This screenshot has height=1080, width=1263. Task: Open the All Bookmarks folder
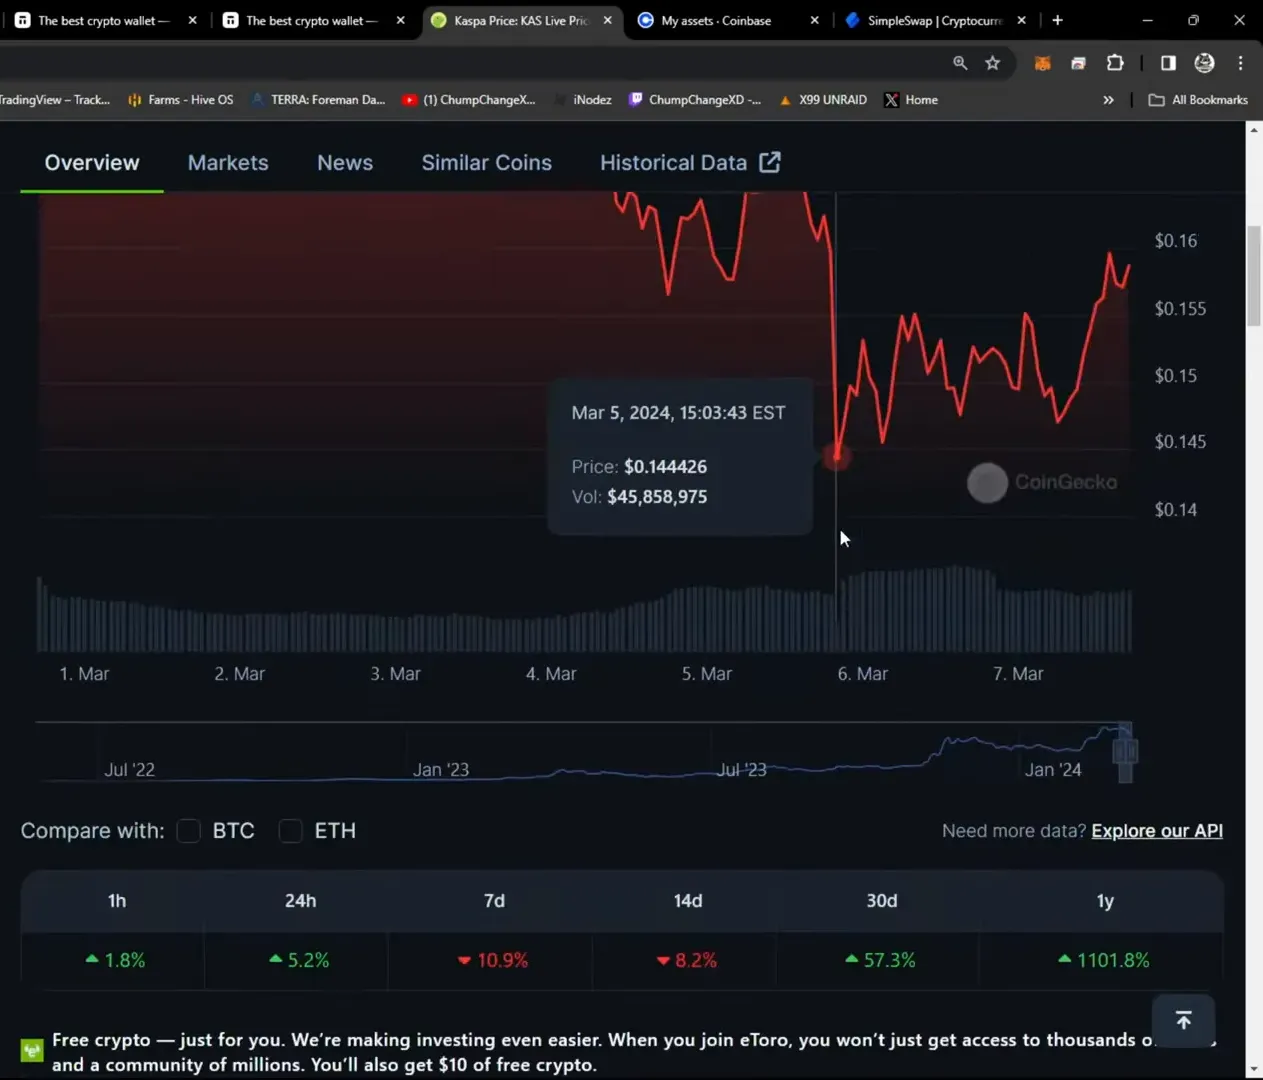coord(1198,100)
